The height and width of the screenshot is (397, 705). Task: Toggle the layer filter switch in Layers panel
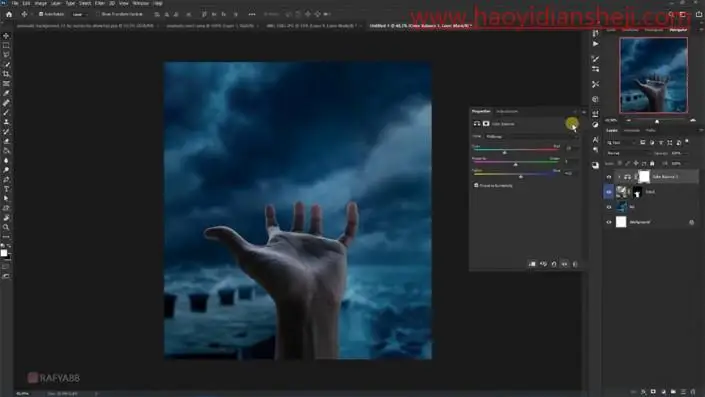[687, 142]
